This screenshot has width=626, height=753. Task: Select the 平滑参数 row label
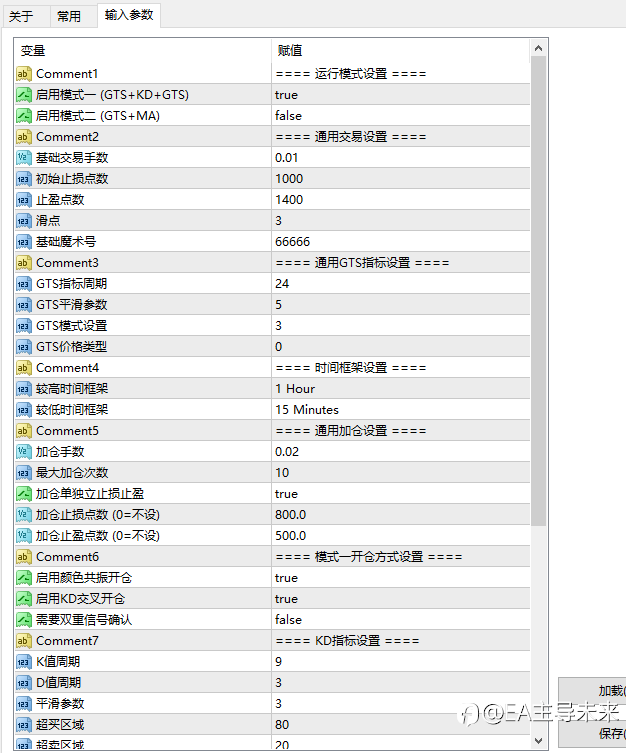(60, 704)
